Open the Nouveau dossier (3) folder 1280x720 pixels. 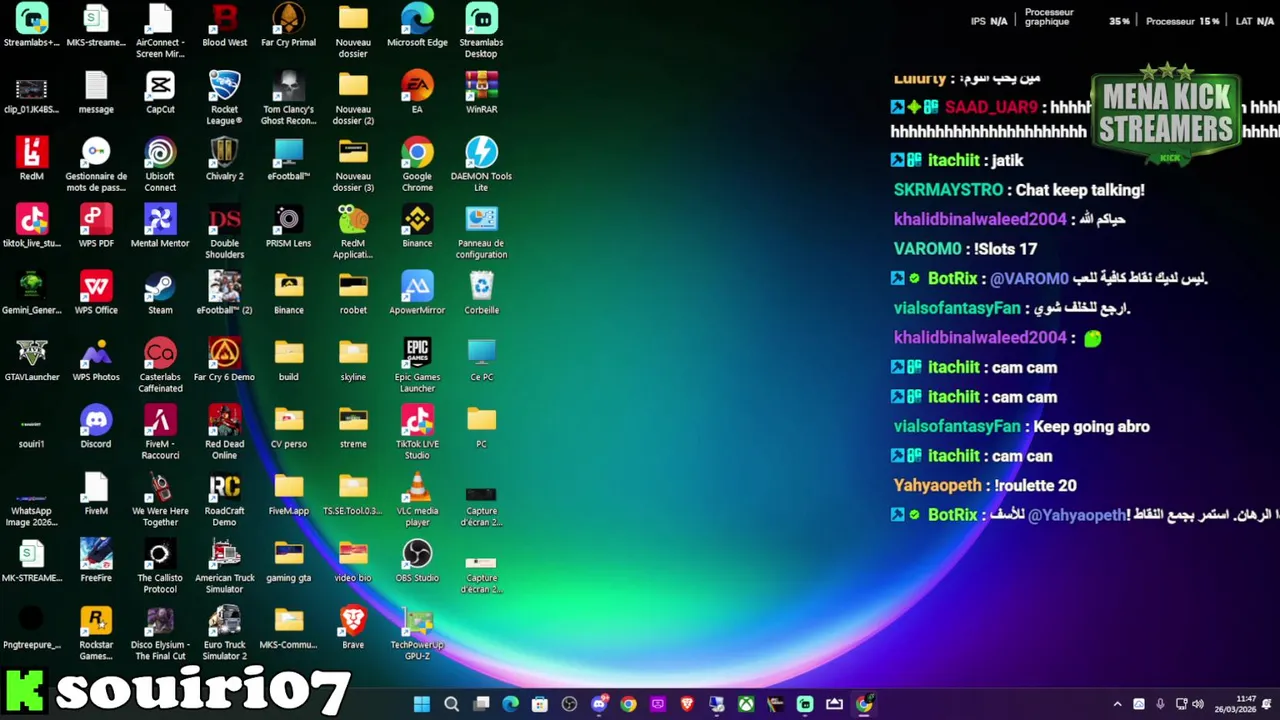click(353, 165)
